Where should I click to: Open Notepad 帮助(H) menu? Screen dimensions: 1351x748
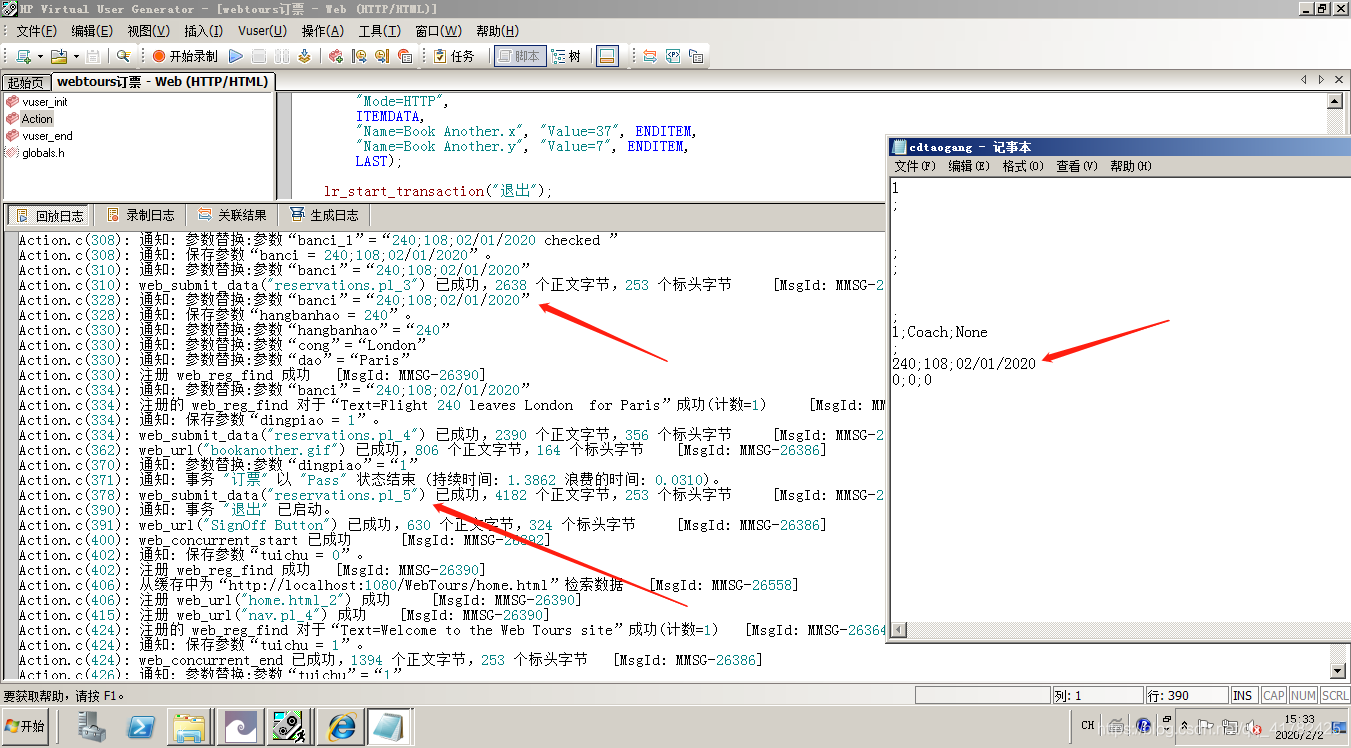point(1131,166)
